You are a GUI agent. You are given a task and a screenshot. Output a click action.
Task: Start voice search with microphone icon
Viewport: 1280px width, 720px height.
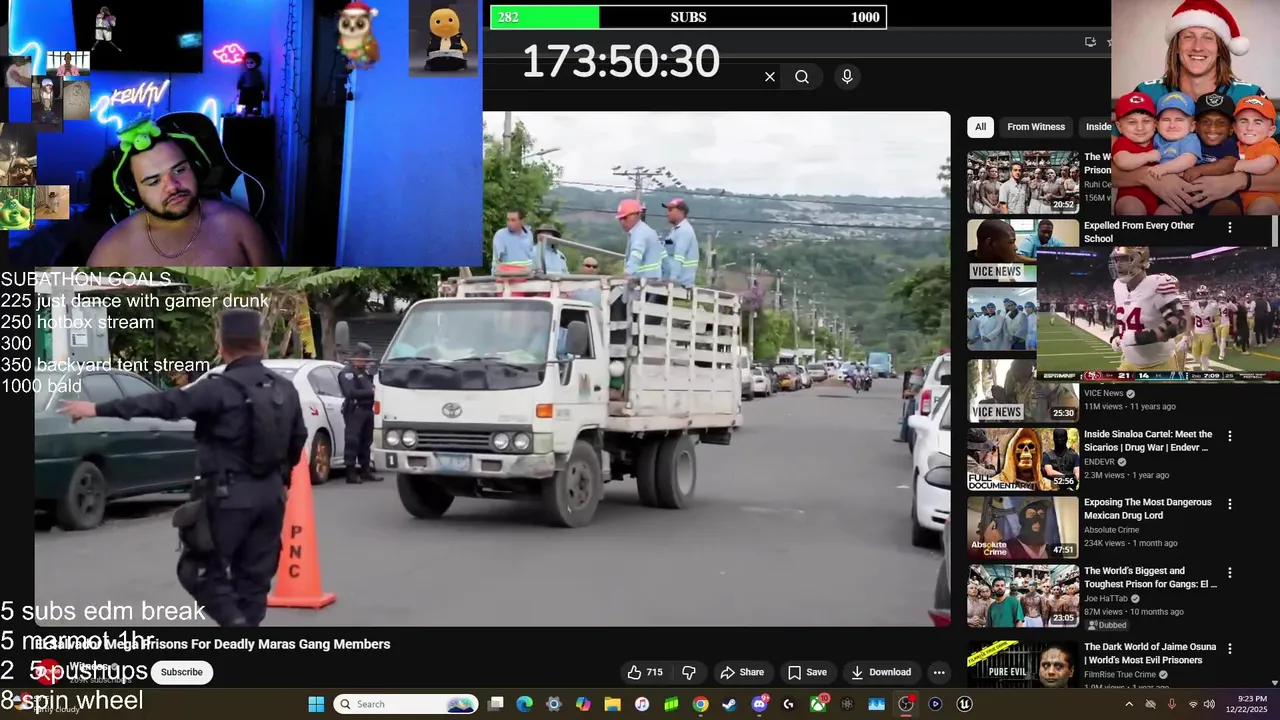847,77
